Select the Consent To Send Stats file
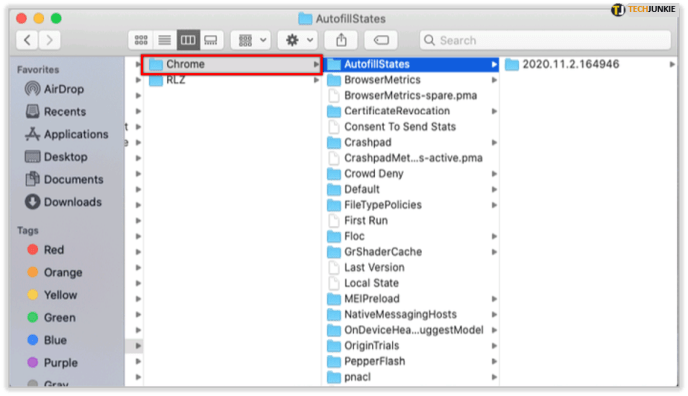 coord(412,127)
